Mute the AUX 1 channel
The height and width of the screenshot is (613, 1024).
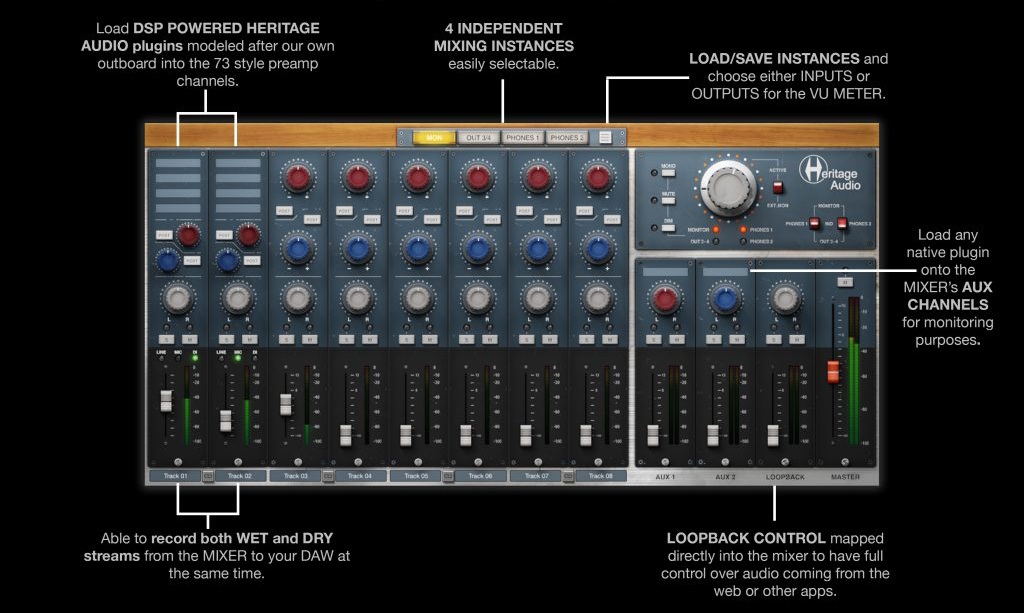click(677, 339)
